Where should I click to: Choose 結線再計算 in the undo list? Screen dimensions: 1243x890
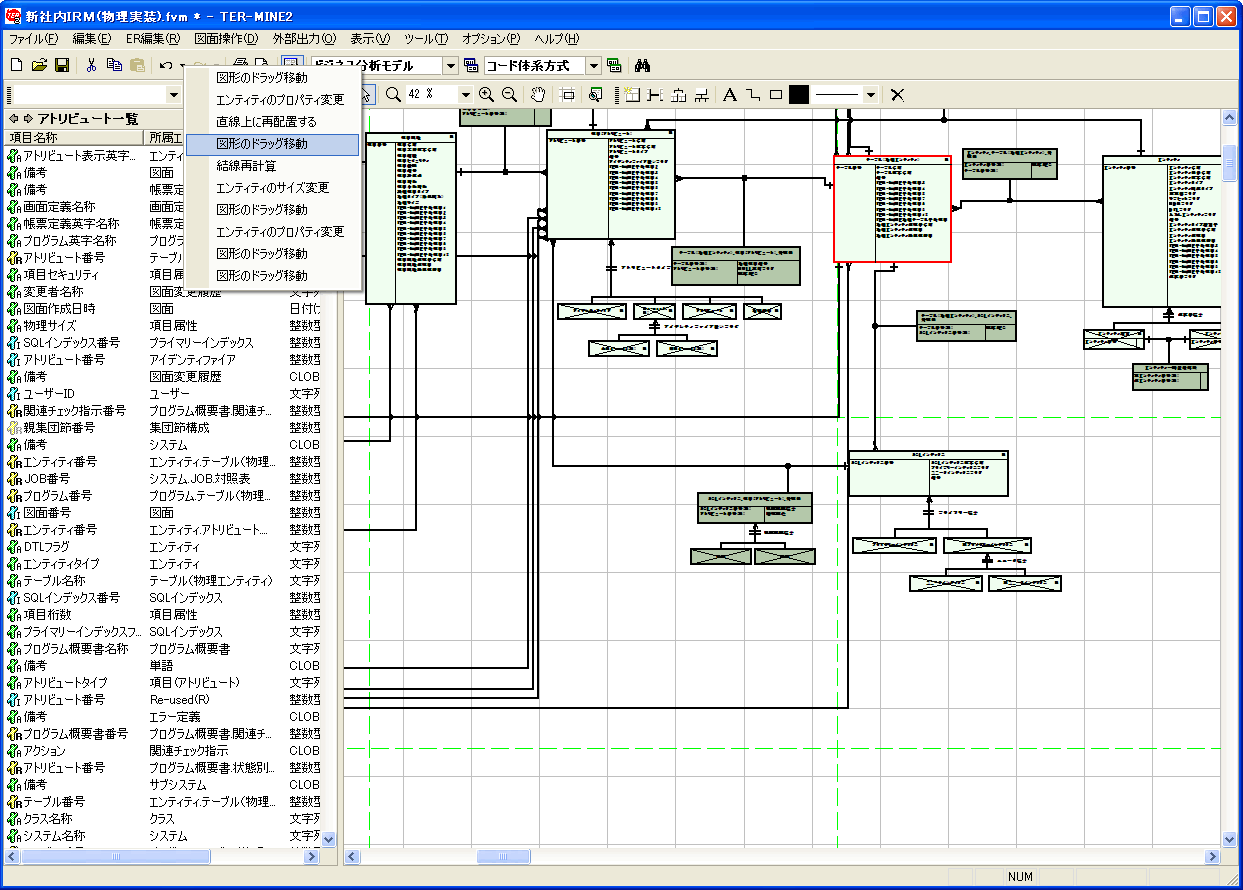pyautogui.click(x=272, y=166)
